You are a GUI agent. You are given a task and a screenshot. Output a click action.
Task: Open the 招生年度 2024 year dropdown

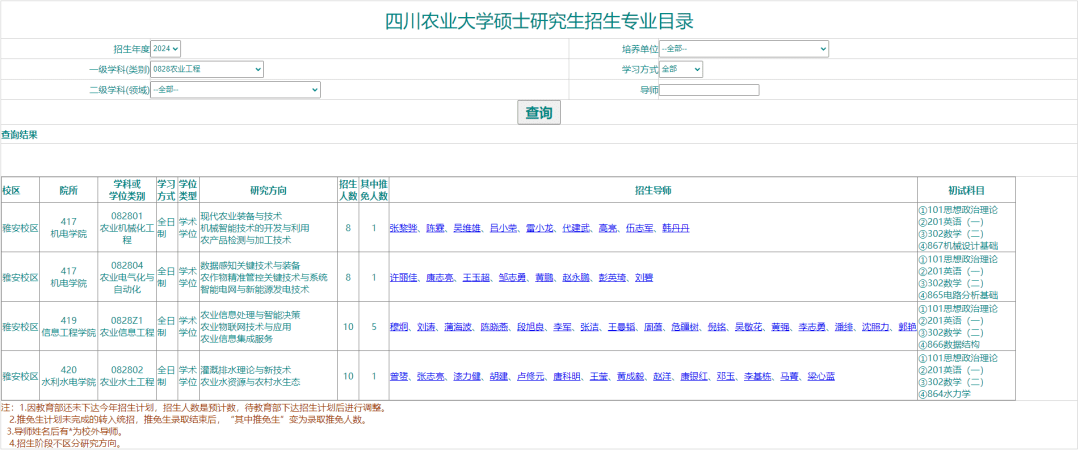click(x=165, y=49)
